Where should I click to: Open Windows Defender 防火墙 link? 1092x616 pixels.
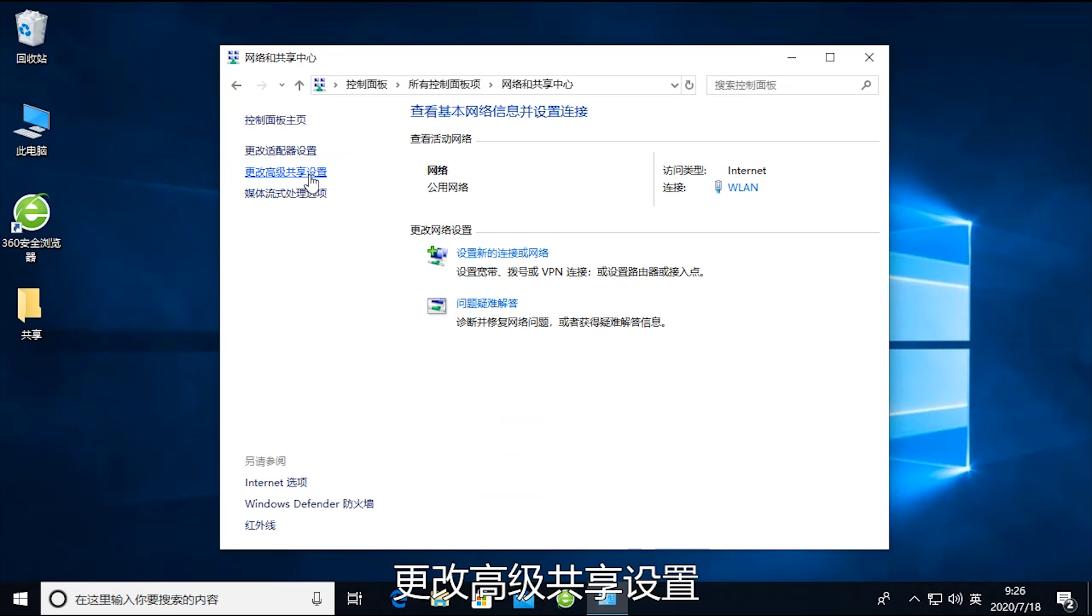pyautogui.click(x=308, y=504)
